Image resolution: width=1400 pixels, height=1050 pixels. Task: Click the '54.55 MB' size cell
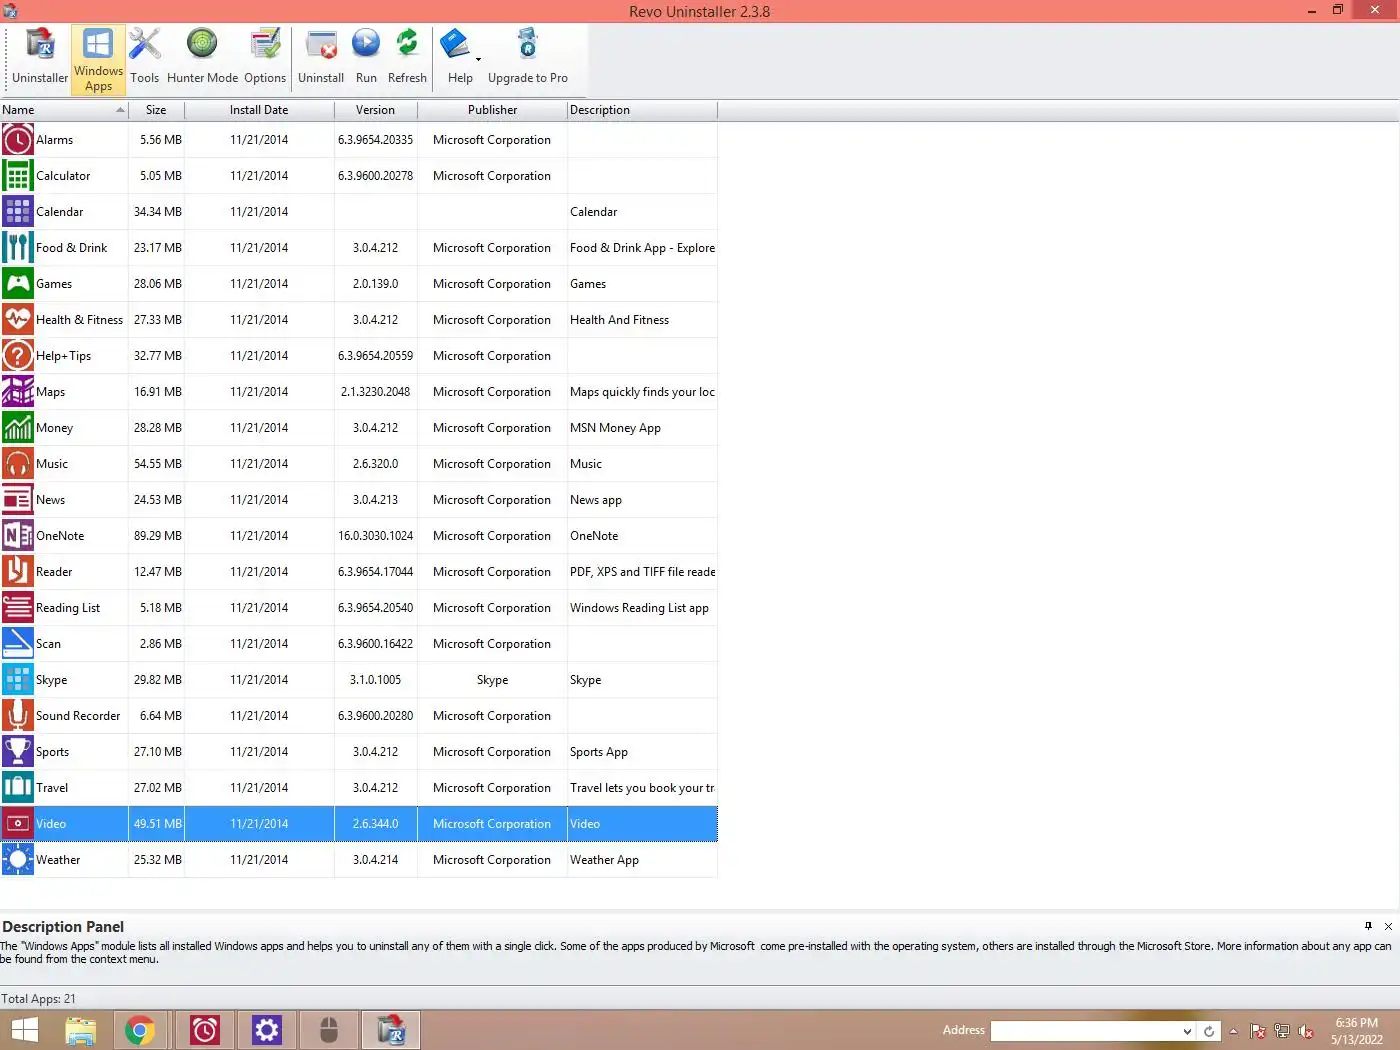click(x=158, y=464)
